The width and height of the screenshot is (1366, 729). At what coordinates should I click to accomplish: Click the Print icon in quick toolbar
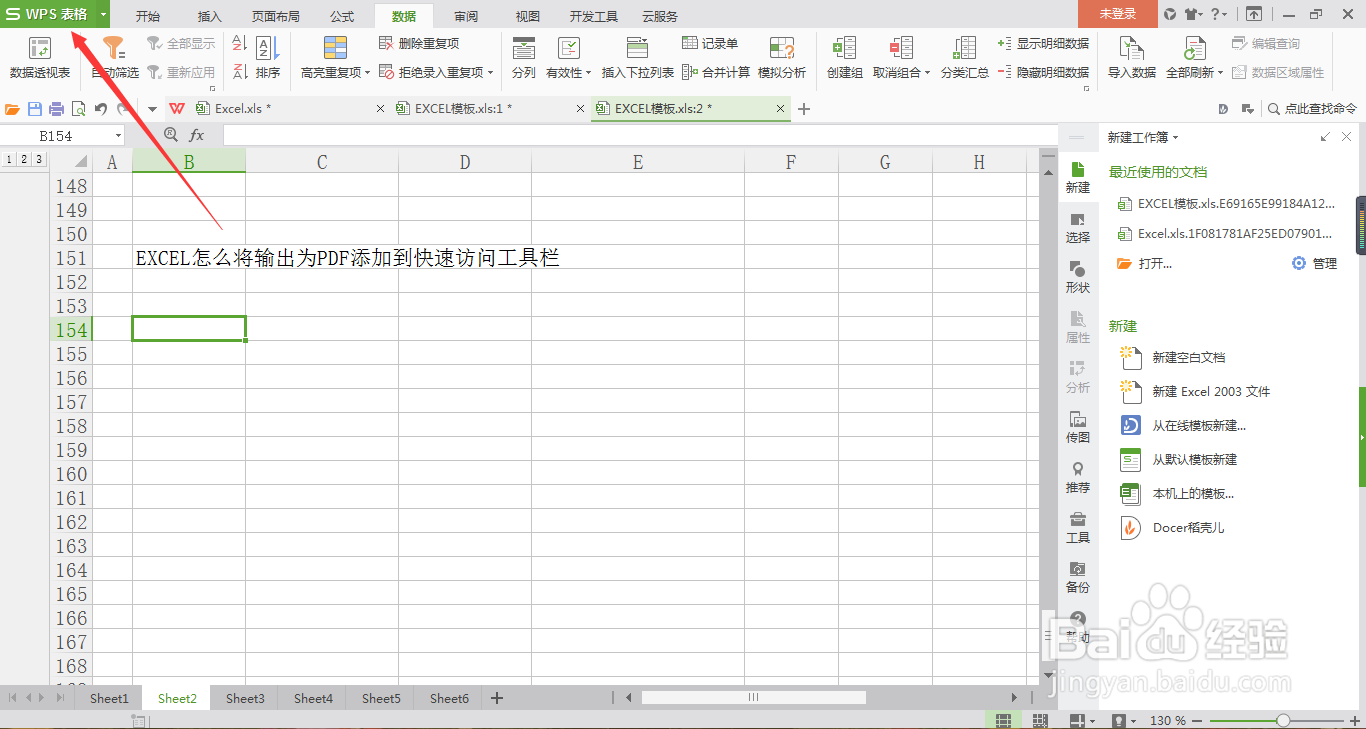pos(57,109)
